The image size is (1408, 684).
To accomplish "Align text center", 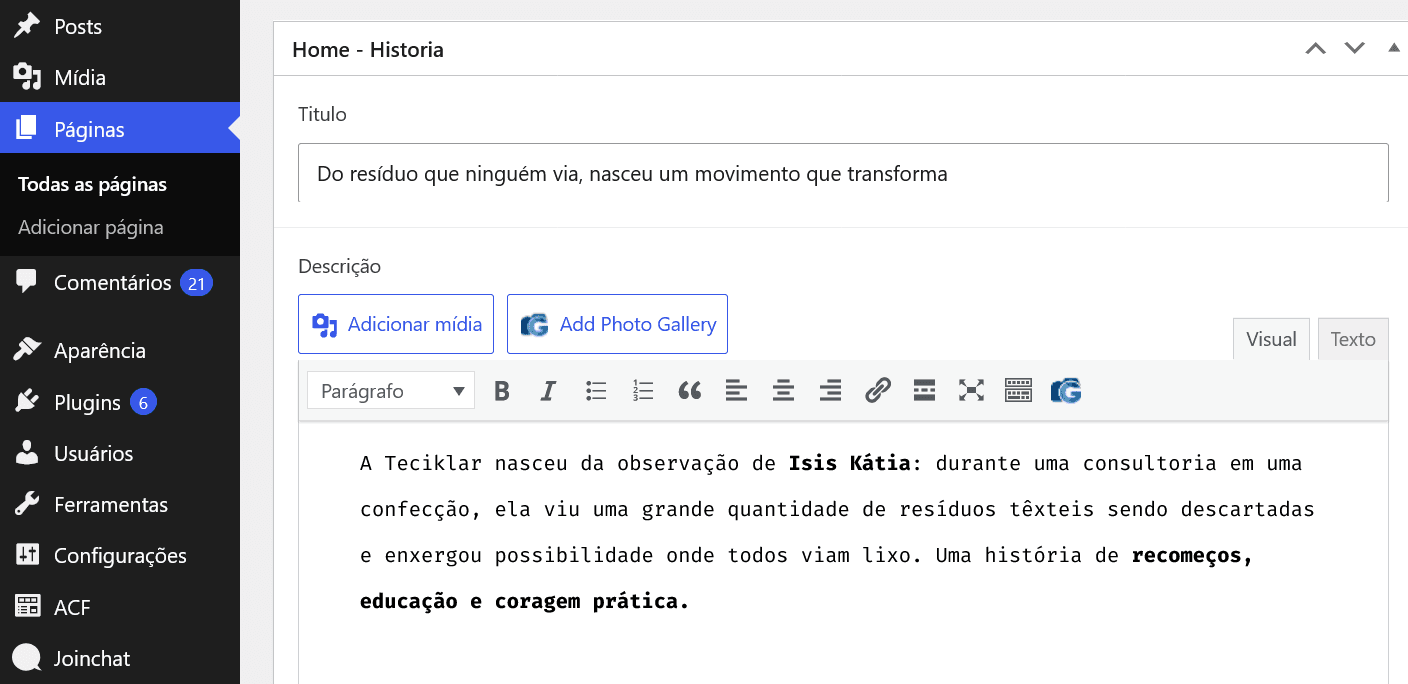I will pos(783,391).
